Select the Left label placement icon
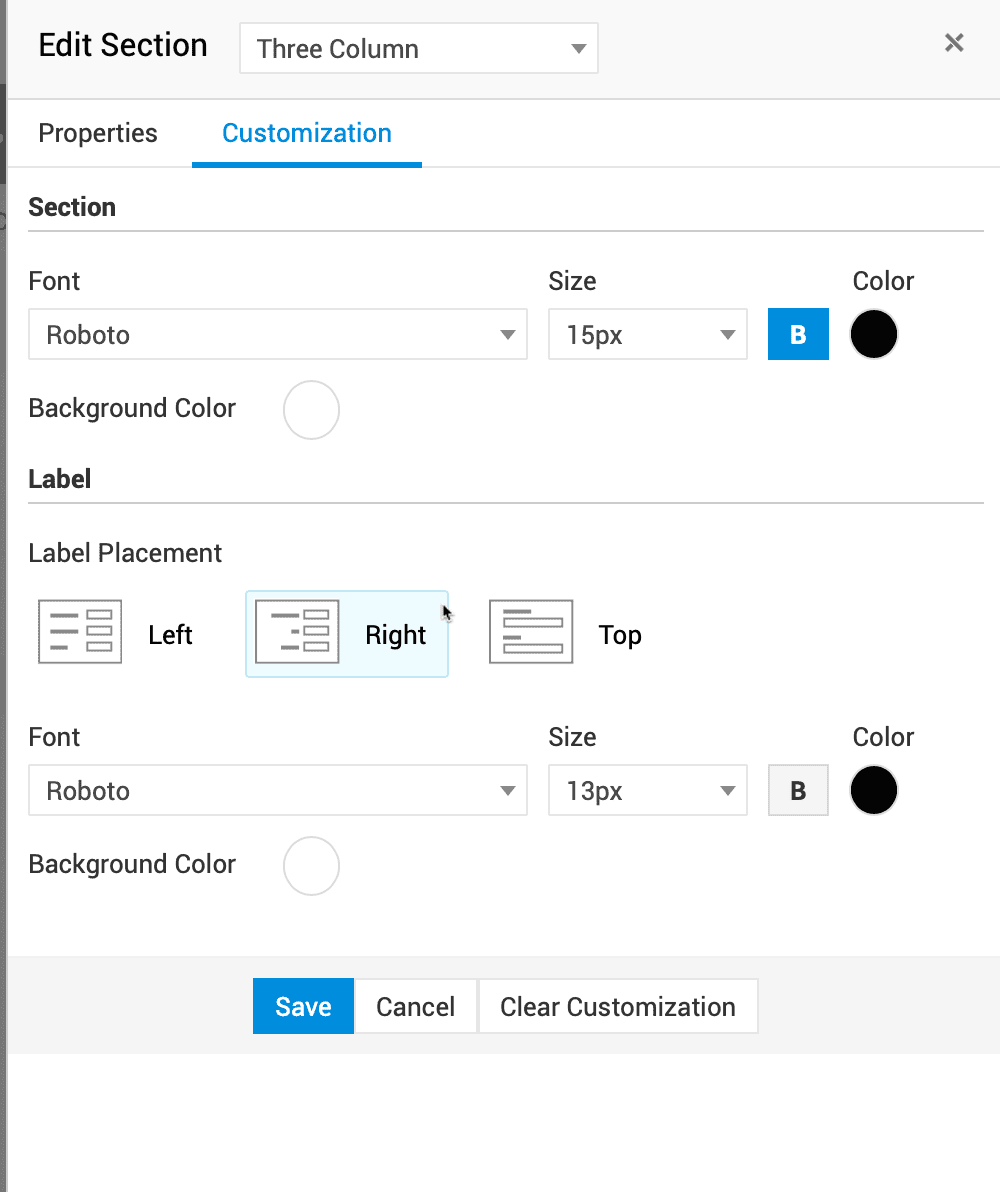 pyautogui.click(x=80, y=632)
